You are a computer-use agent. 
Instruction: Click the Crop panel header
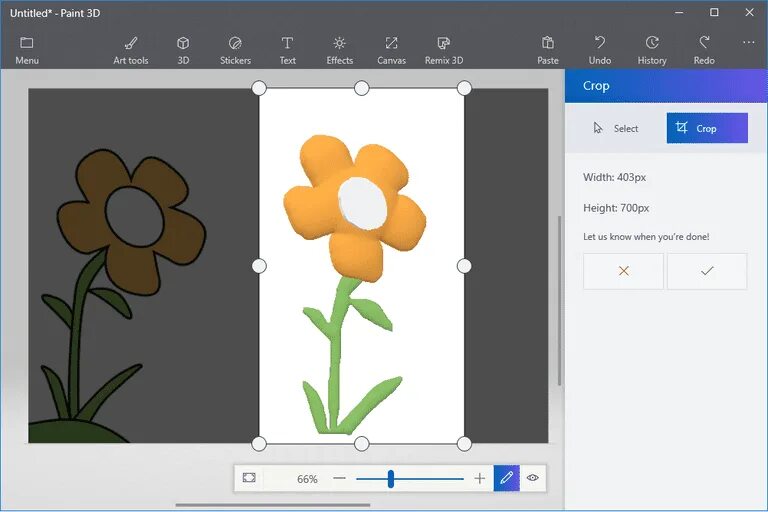[x=666, y=86]
